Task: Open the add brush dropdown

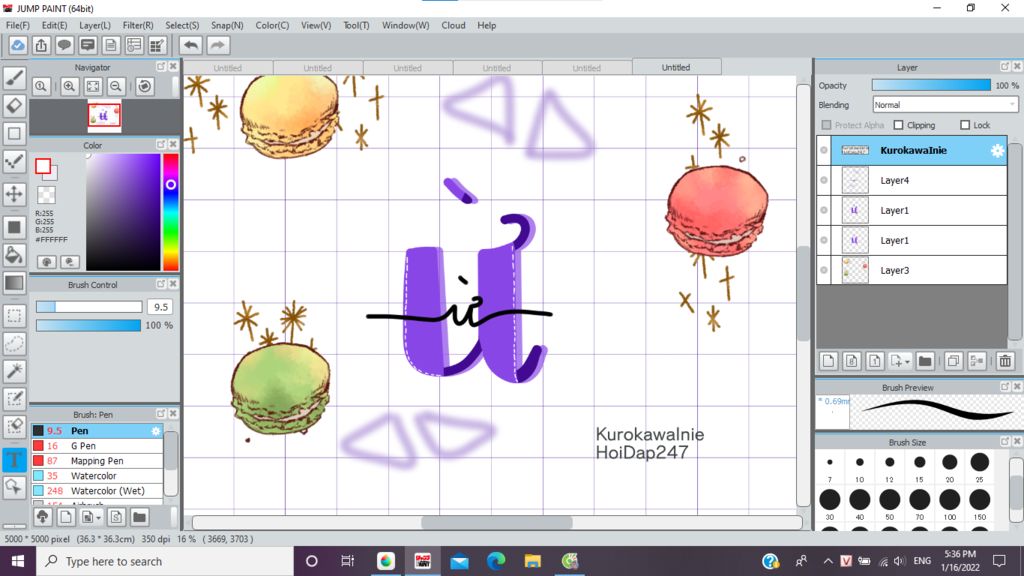Action: click(x=90, y=517)
